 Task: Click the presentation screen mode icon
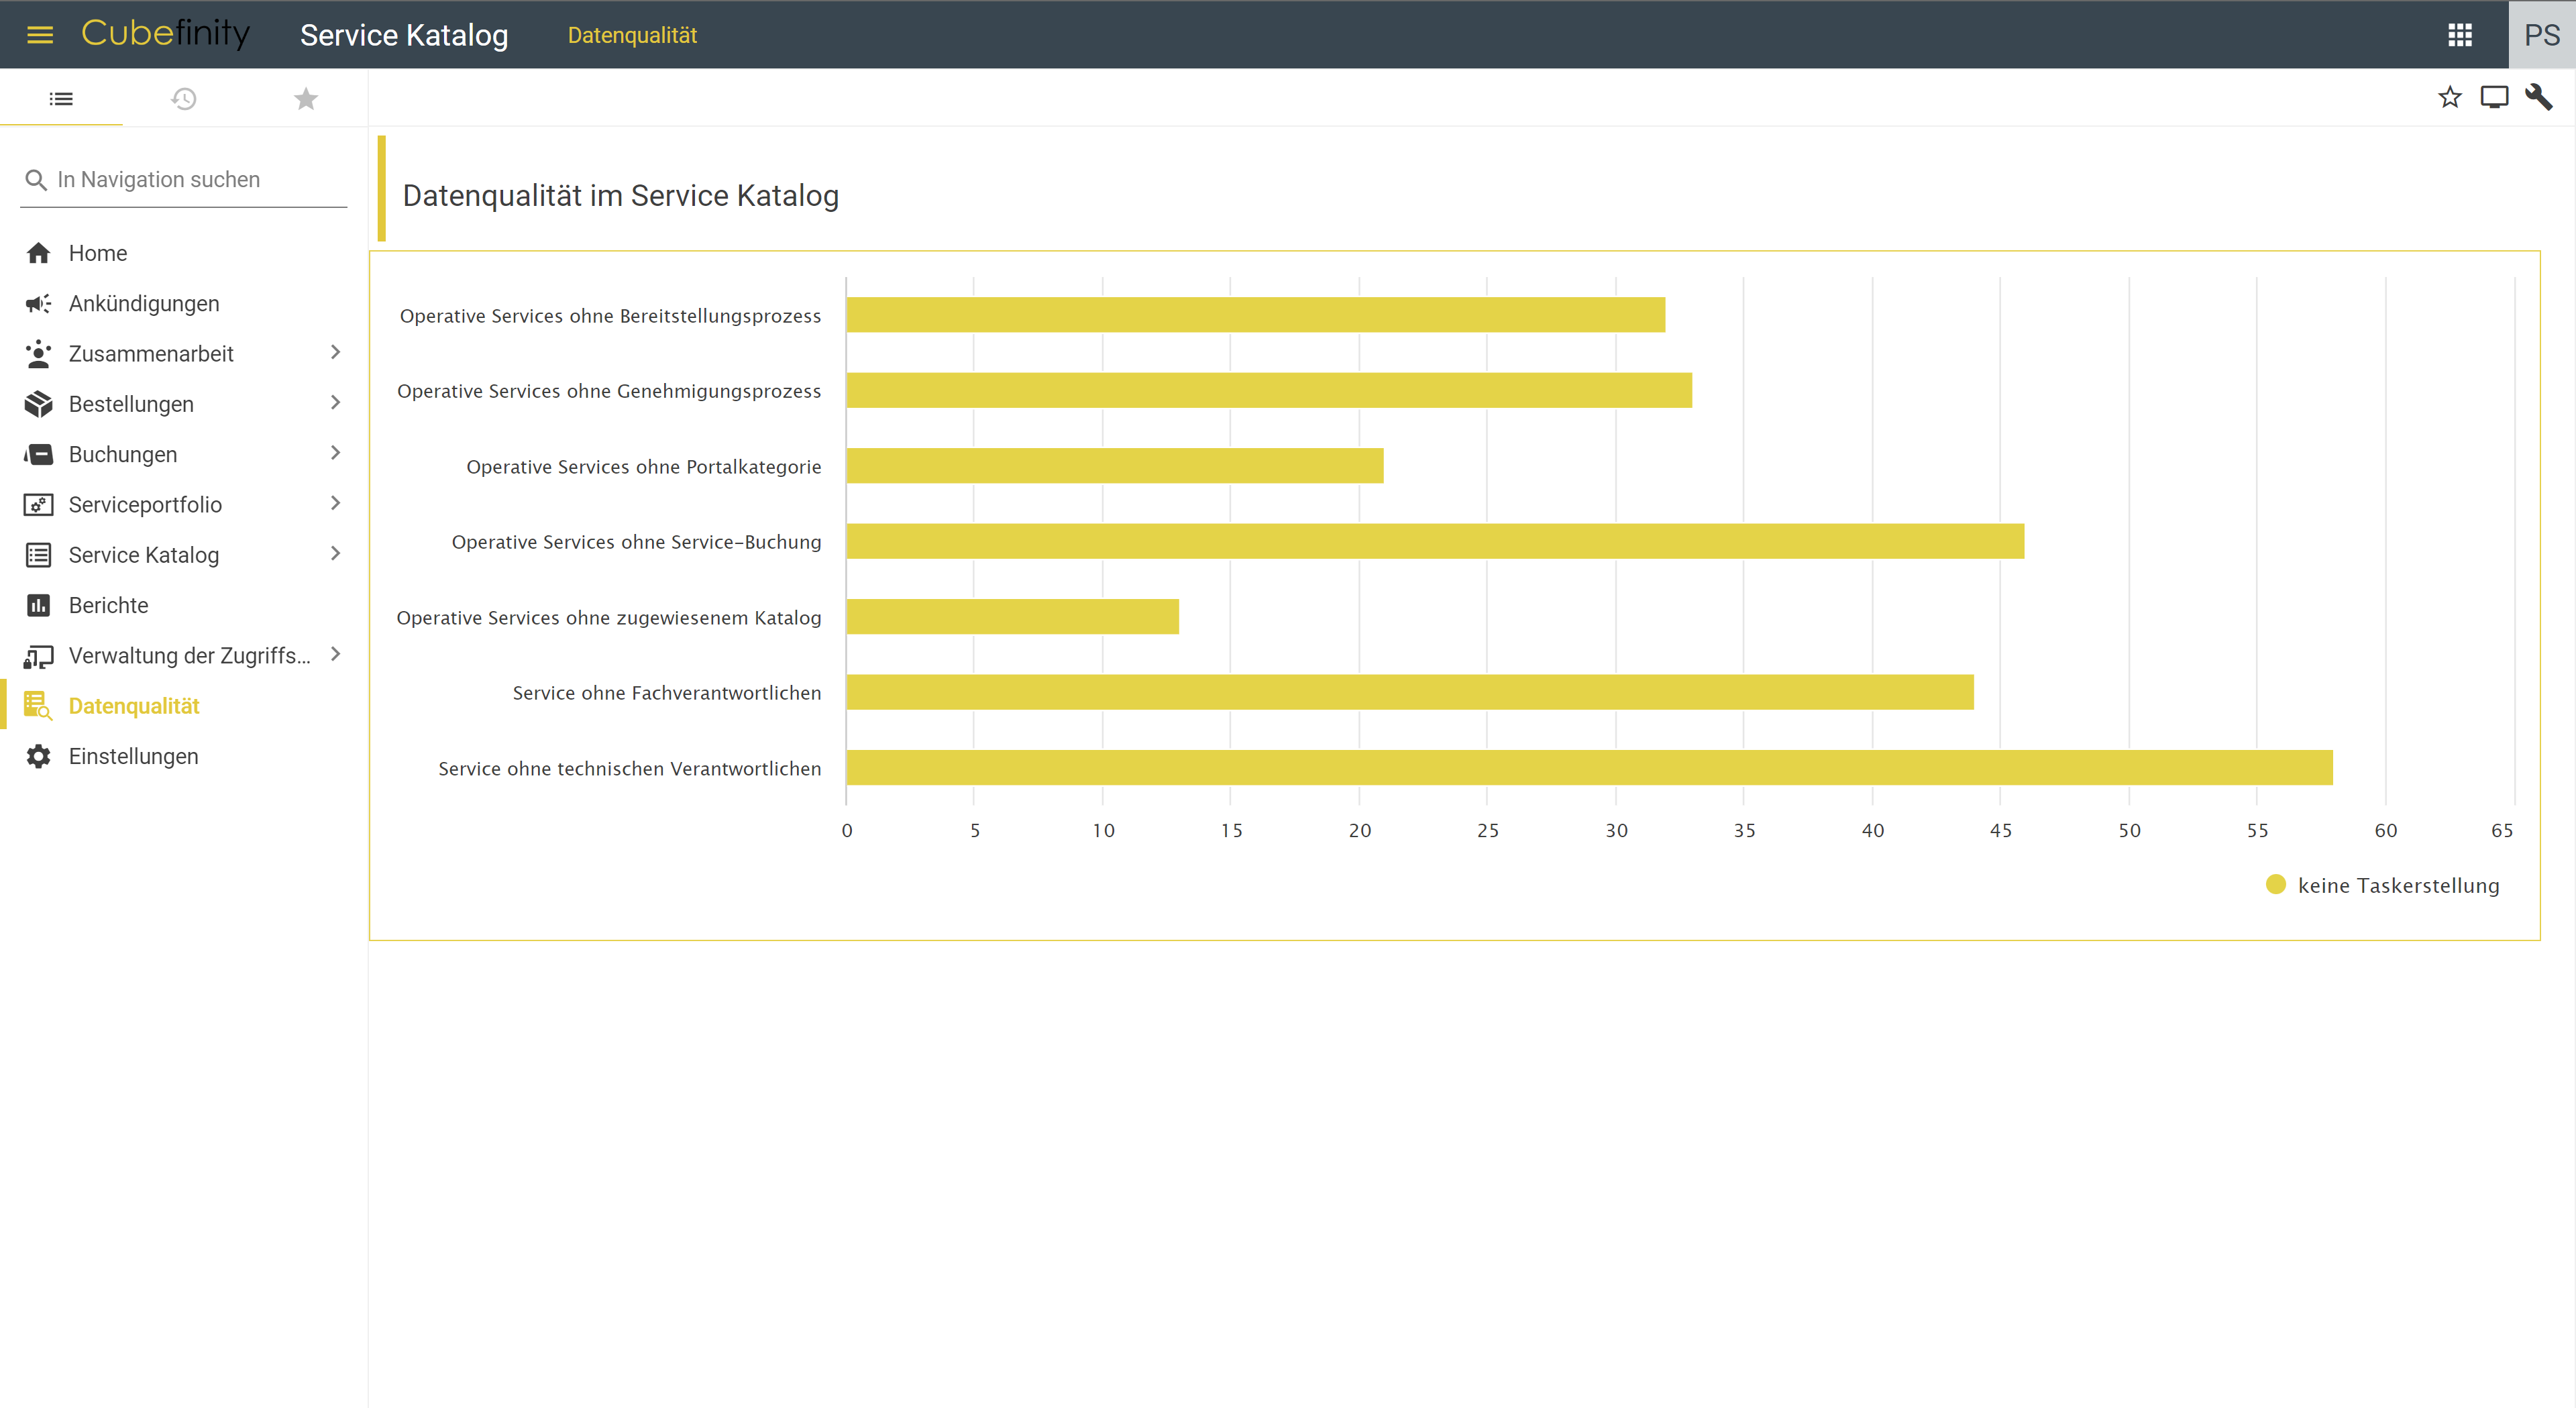pos(2494,97)
